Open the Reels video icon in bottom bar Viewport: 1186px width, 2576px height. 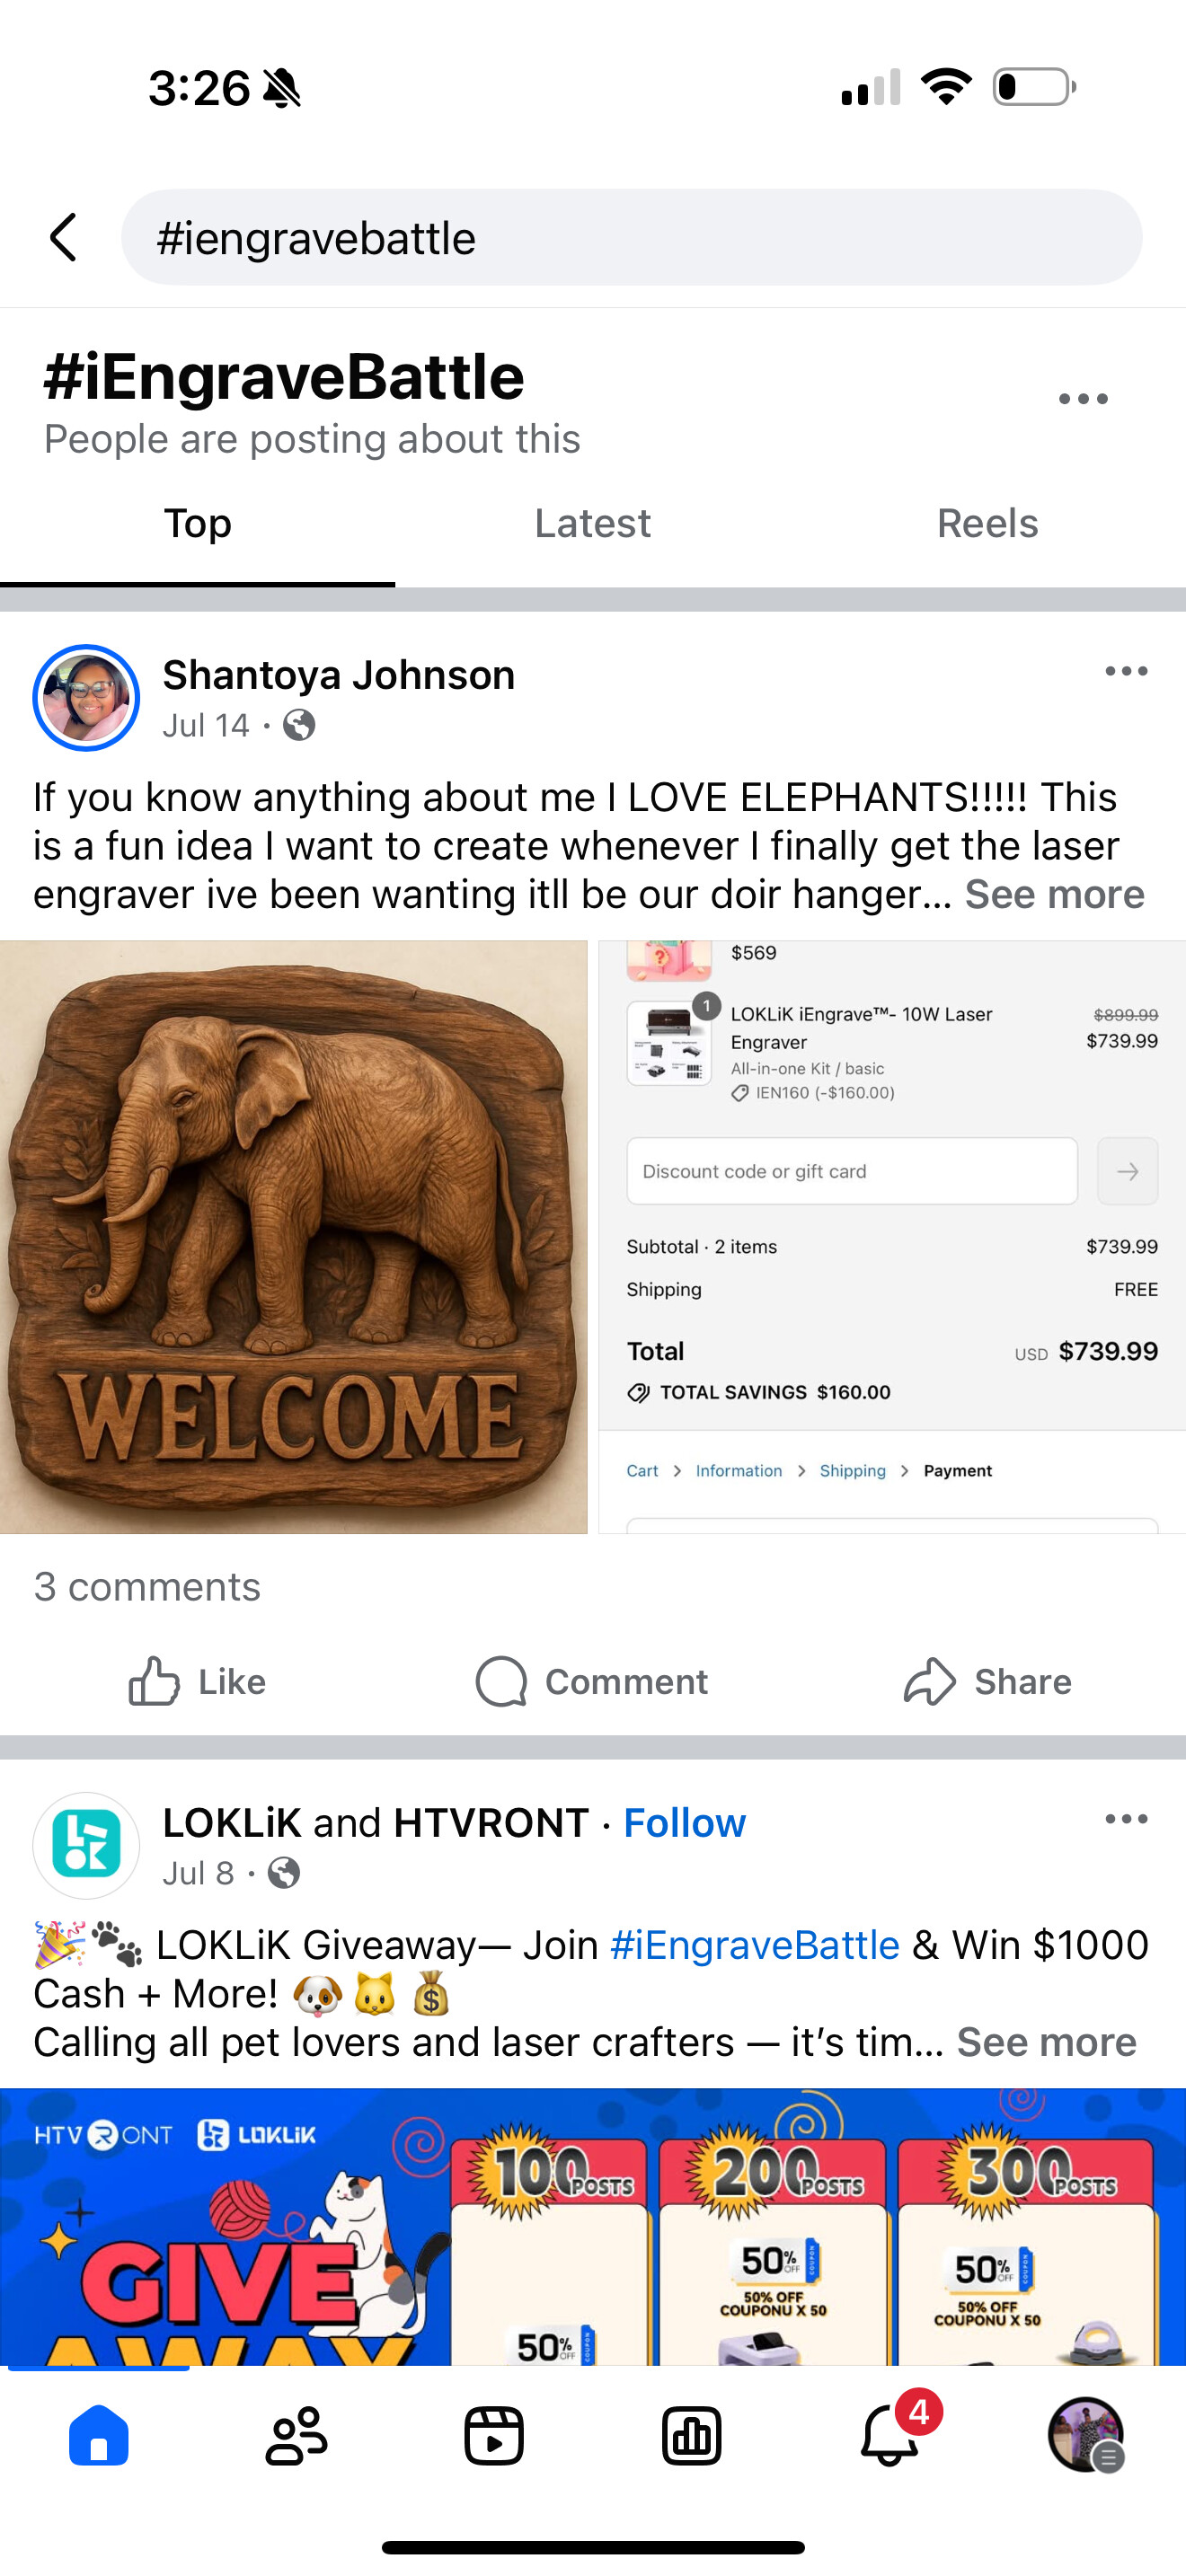(x=494, y=2436)
